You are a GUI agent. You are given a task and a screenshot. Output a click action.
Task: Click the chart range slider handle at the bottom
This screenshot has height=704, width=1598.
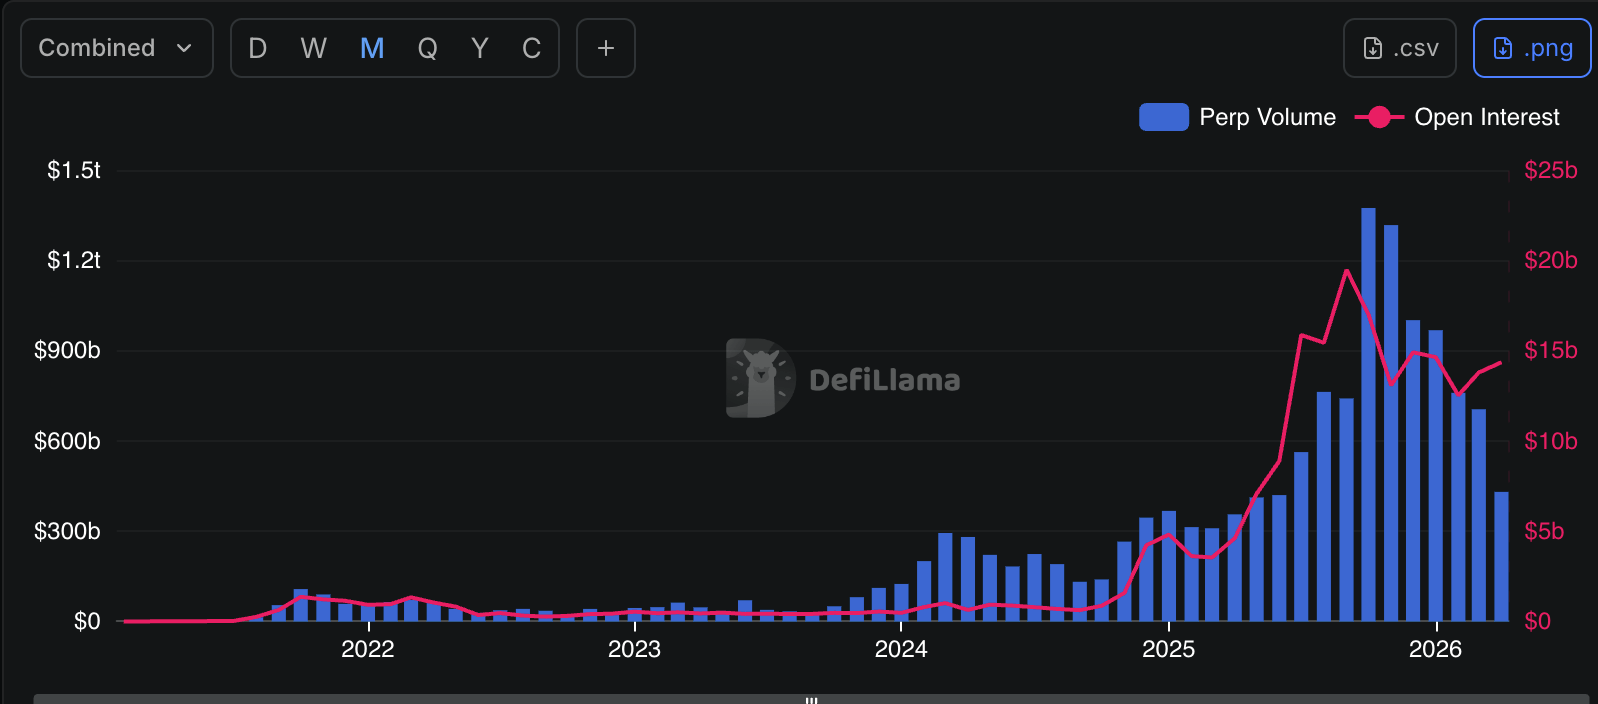811,699
